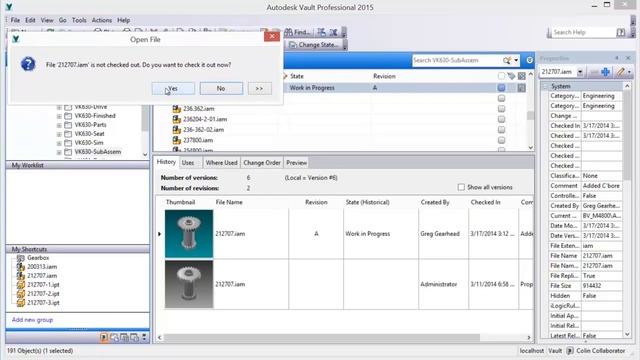Viewport: 640px width, 360px height.
Task: Switch to the Where Used tab
Action: [x=221, y=162]
